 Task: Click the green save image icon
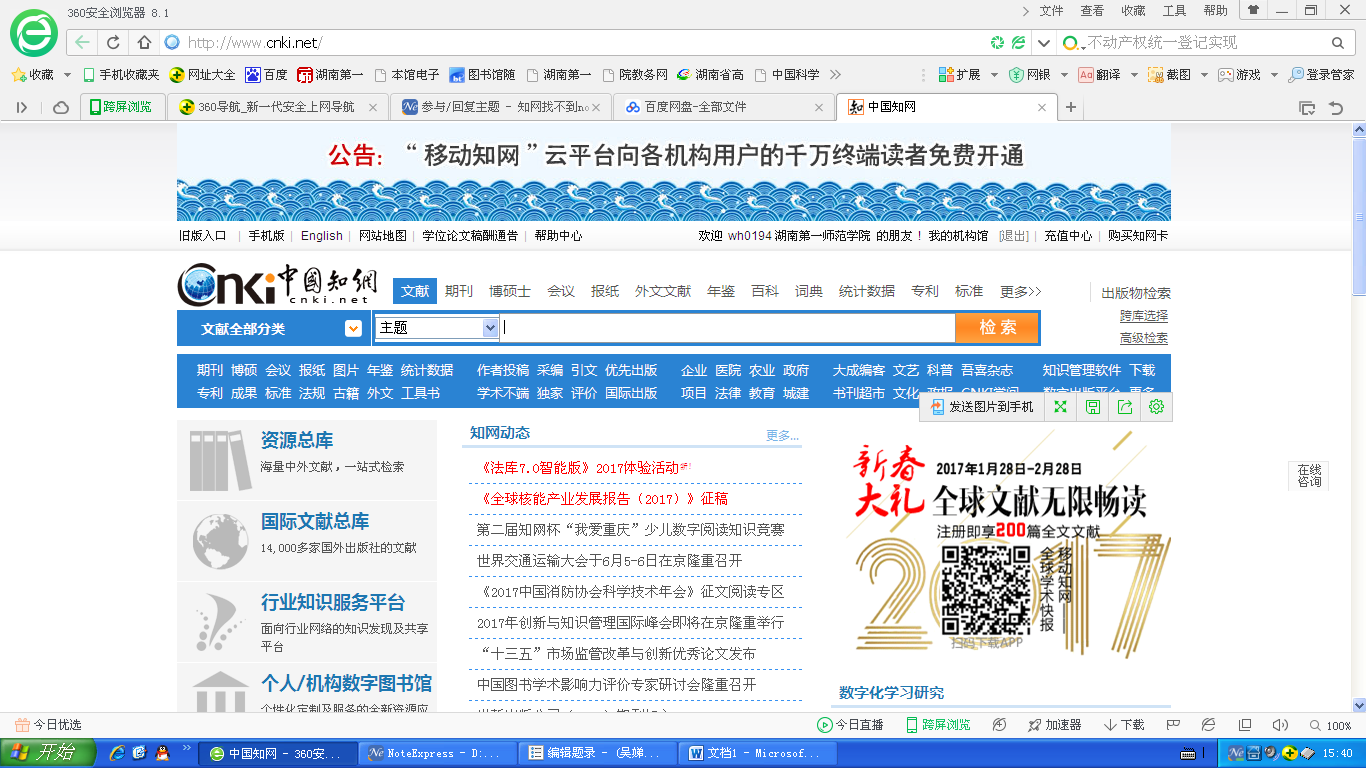[1093, 407]
